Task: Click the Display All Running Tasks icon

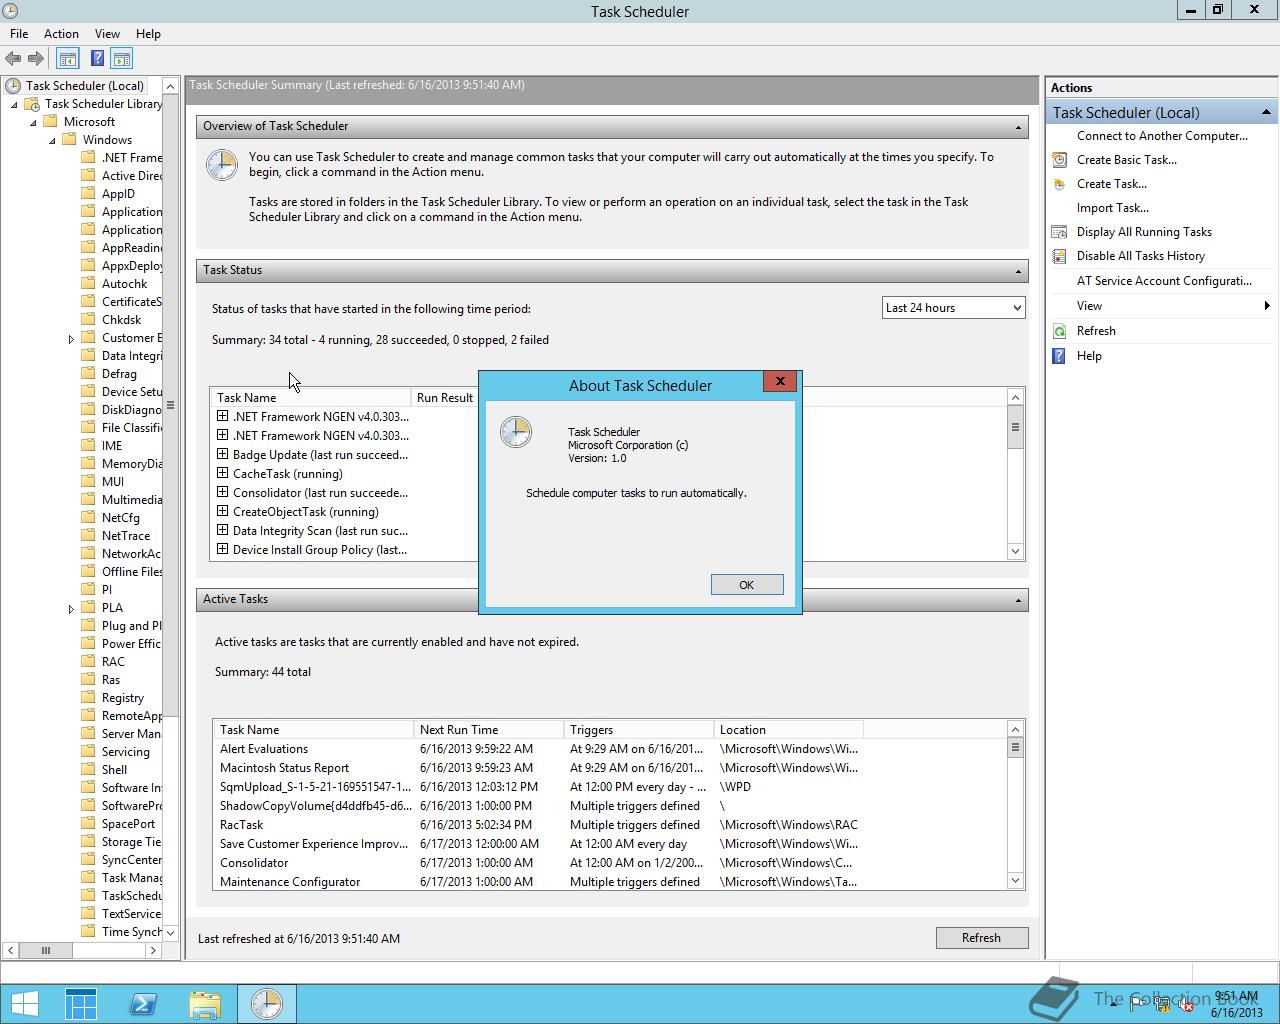Action: [1059, 232]
